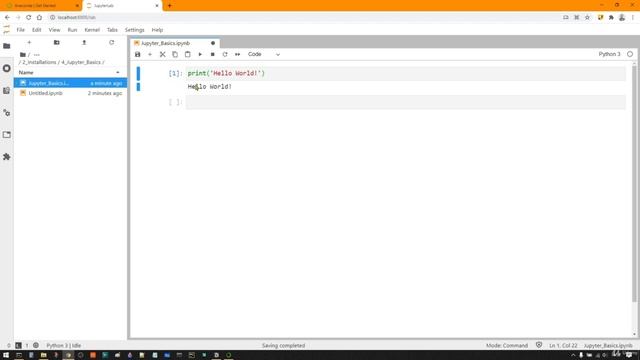Save the notebook with the floppy disk icon

(x=138, y=54)
